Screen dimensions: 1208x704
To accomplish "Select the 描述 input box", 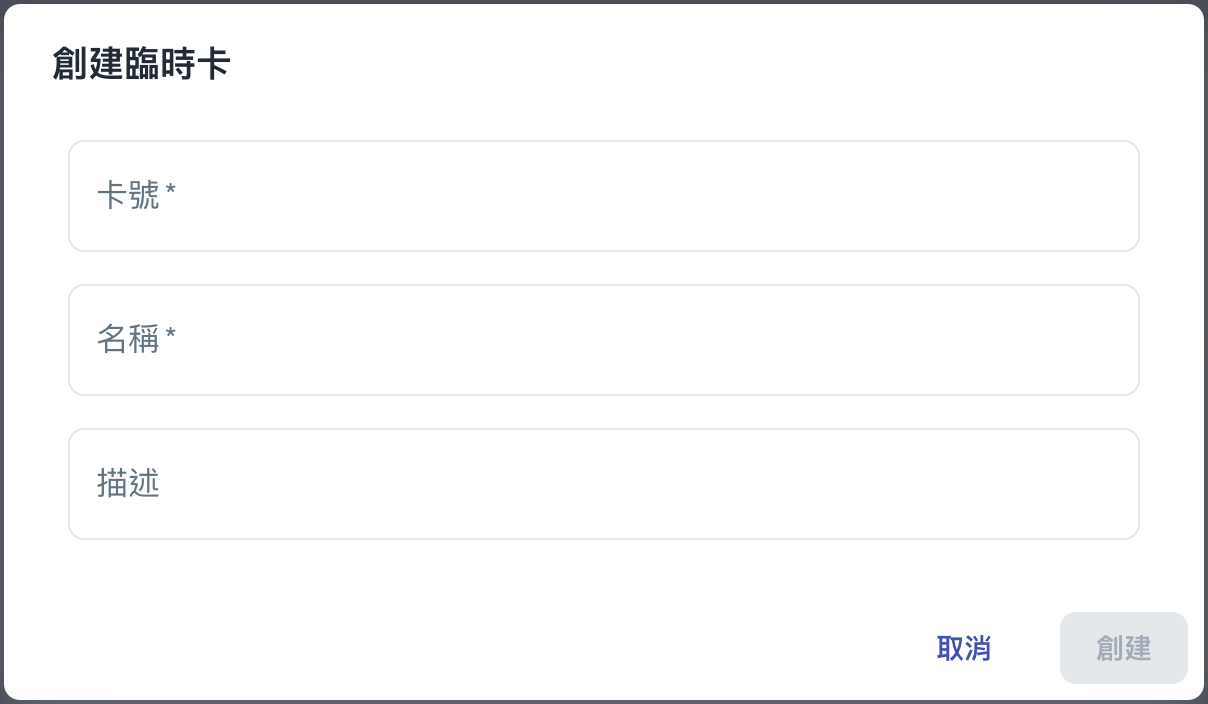I will [603, 484].
